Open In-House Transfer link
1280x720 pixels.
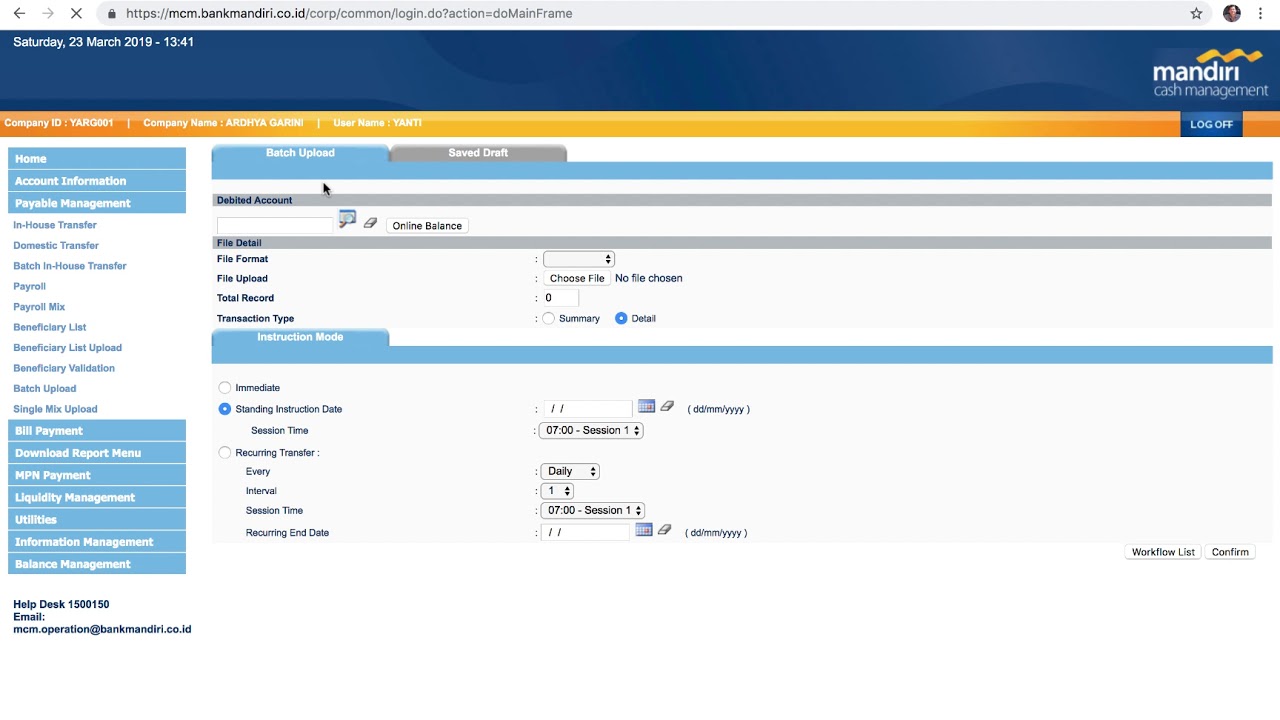(x=55, y=225)
